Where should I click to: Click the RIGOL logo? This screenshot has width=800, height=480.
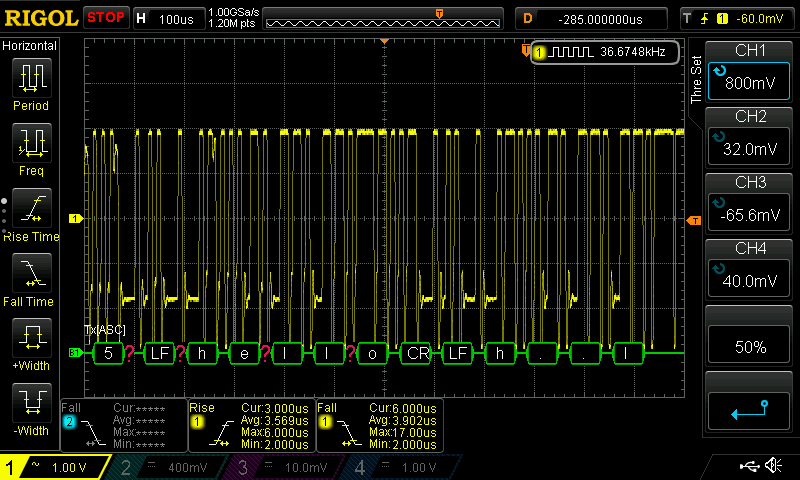tap(40, 18)
